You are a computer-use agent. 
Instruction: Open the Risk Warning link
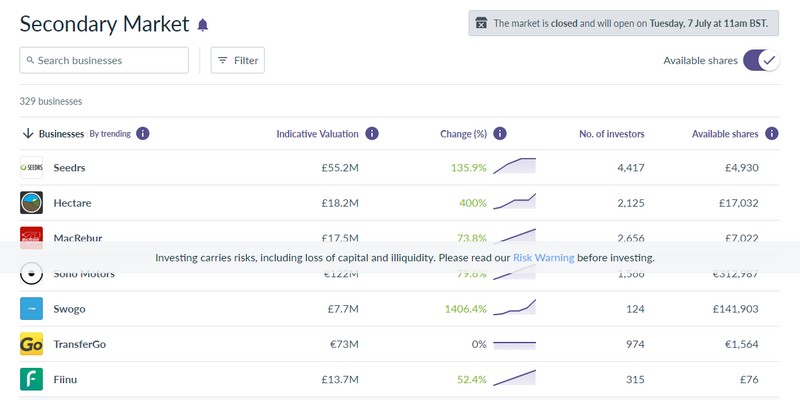[x=543, y=257]
